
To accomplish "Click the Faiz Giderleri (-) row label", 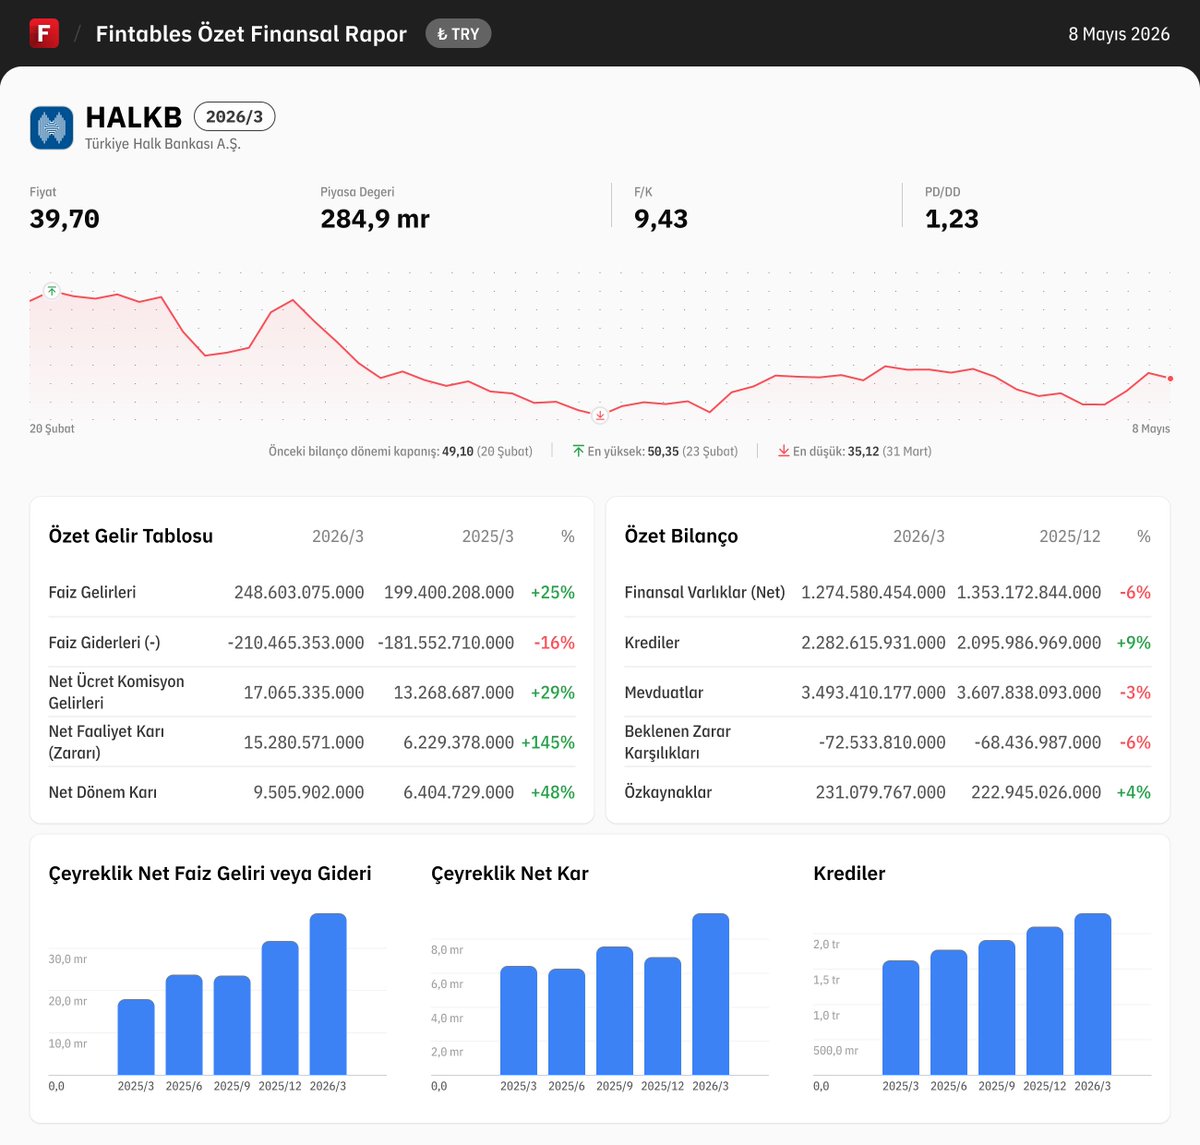I will coord(105,642).
